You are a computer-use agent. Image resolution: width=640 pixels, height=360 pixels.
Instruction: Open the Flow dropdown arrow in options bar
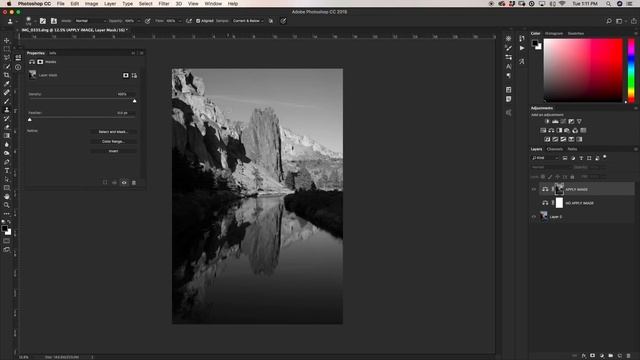[180, 21]
